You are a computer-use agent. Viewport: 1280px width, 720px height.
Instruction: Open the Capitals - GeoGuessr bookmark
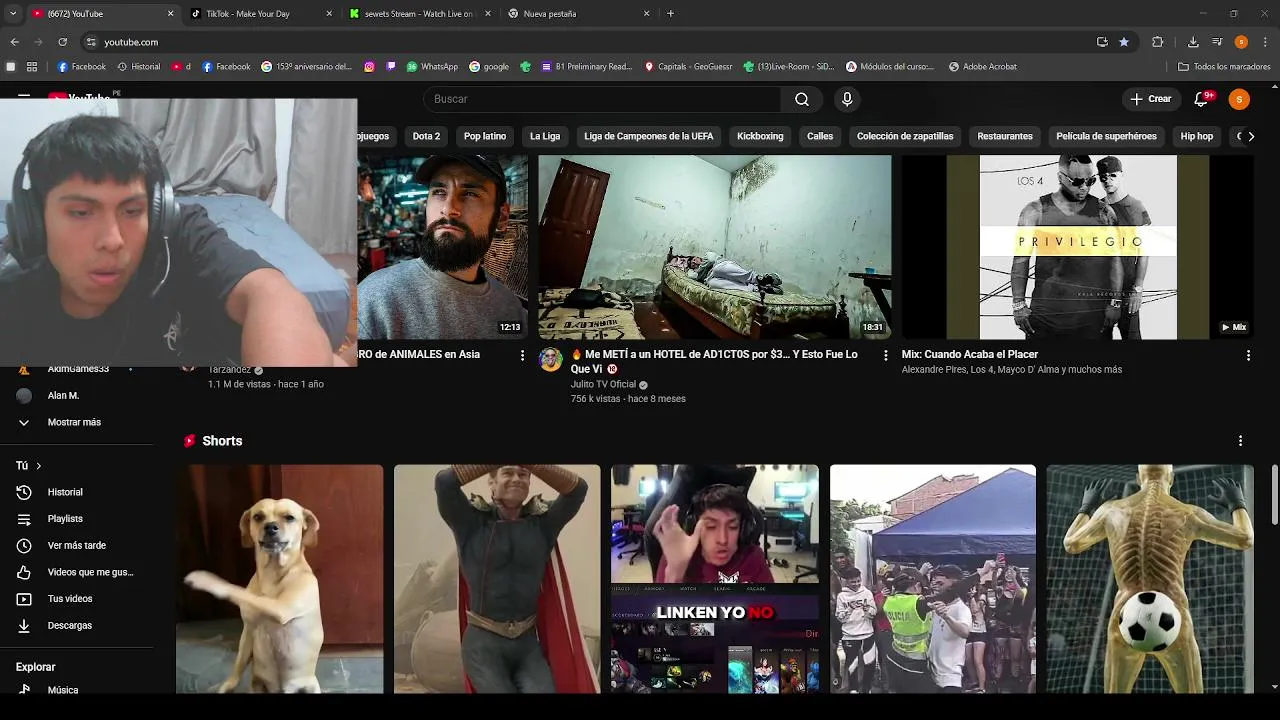point(688,67)
